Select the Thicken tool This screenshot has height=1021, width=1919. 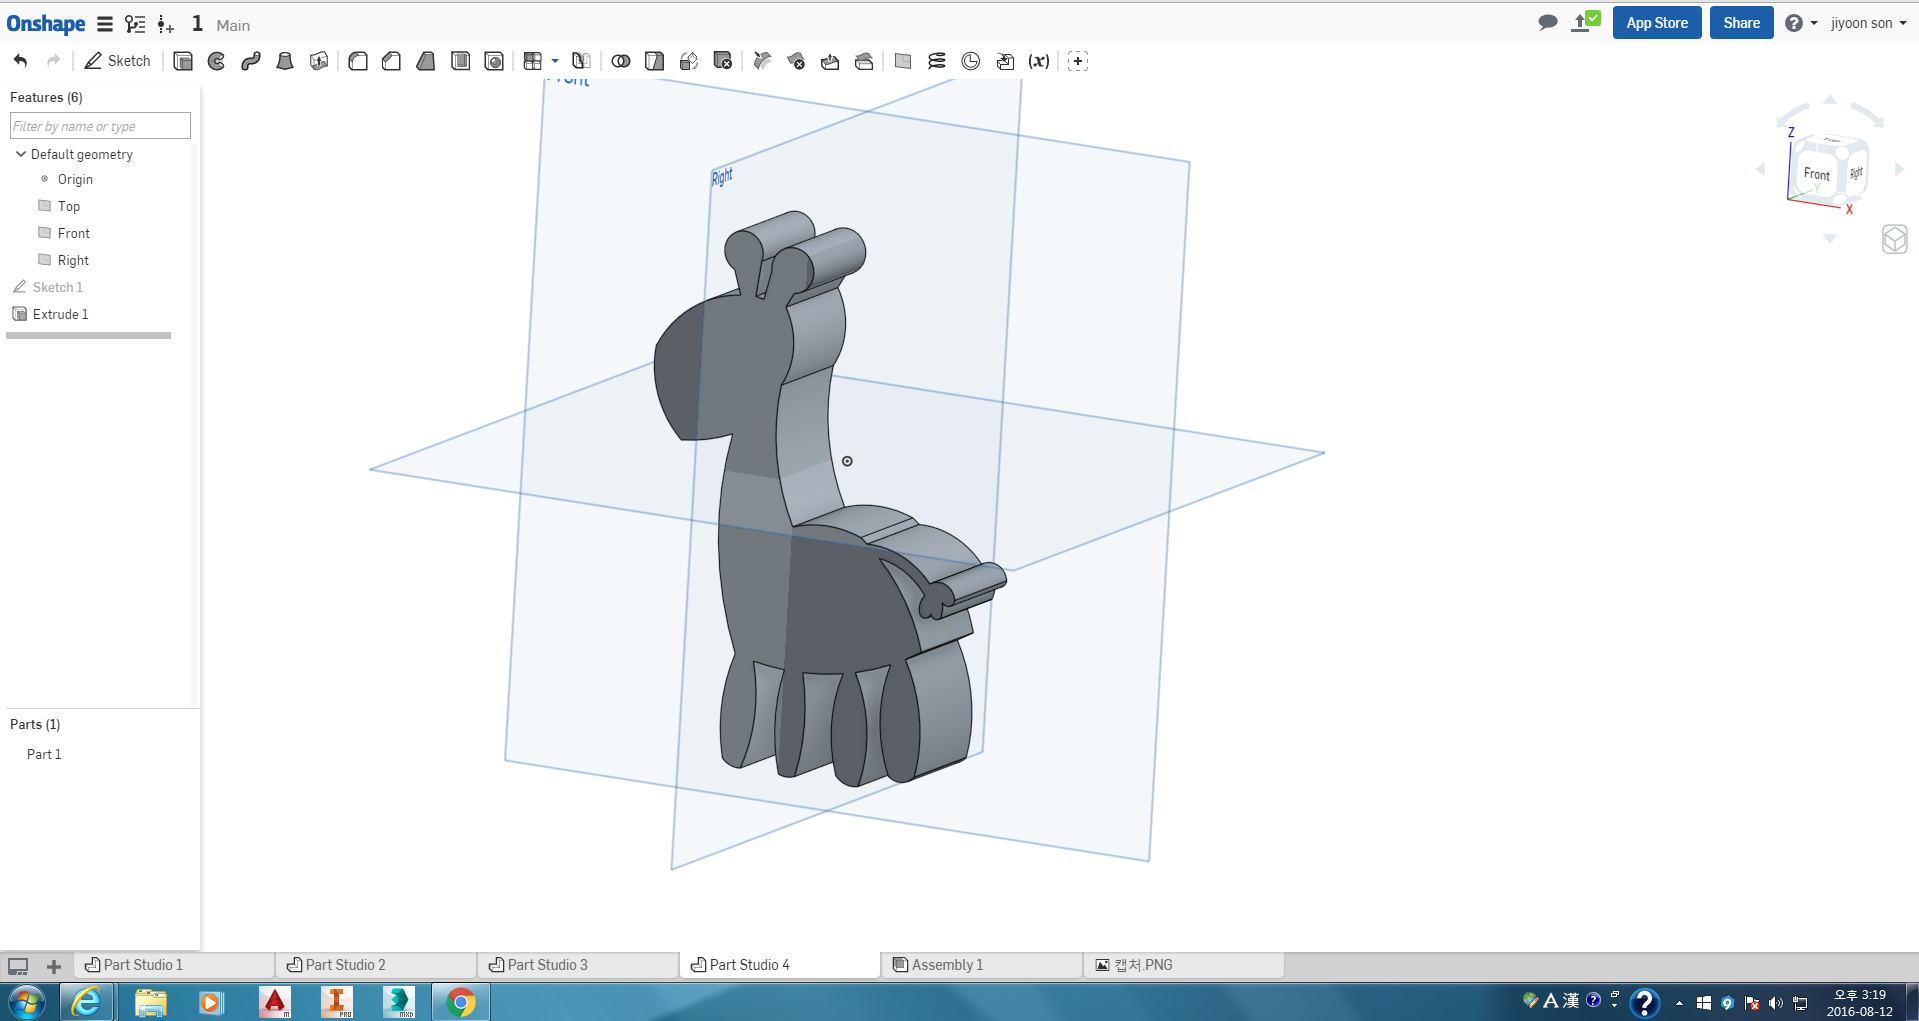pos(319,61)
